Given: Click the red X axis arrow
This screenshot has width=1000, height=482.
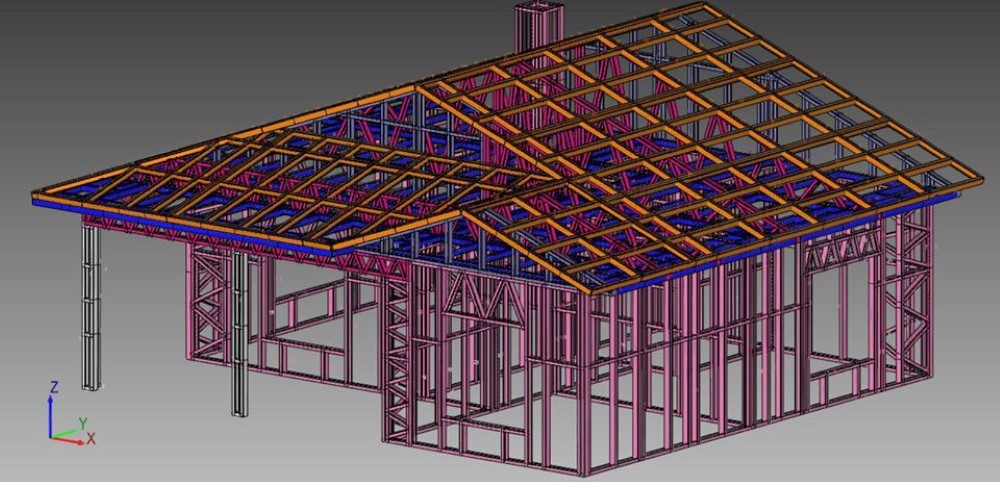Looking at the screenshot, I should click(x=70, y=439).
